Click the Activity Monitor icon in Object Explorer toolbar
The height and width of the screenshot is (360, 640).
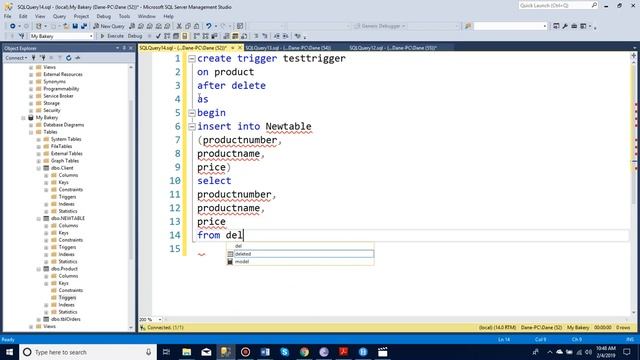(78, 58)
